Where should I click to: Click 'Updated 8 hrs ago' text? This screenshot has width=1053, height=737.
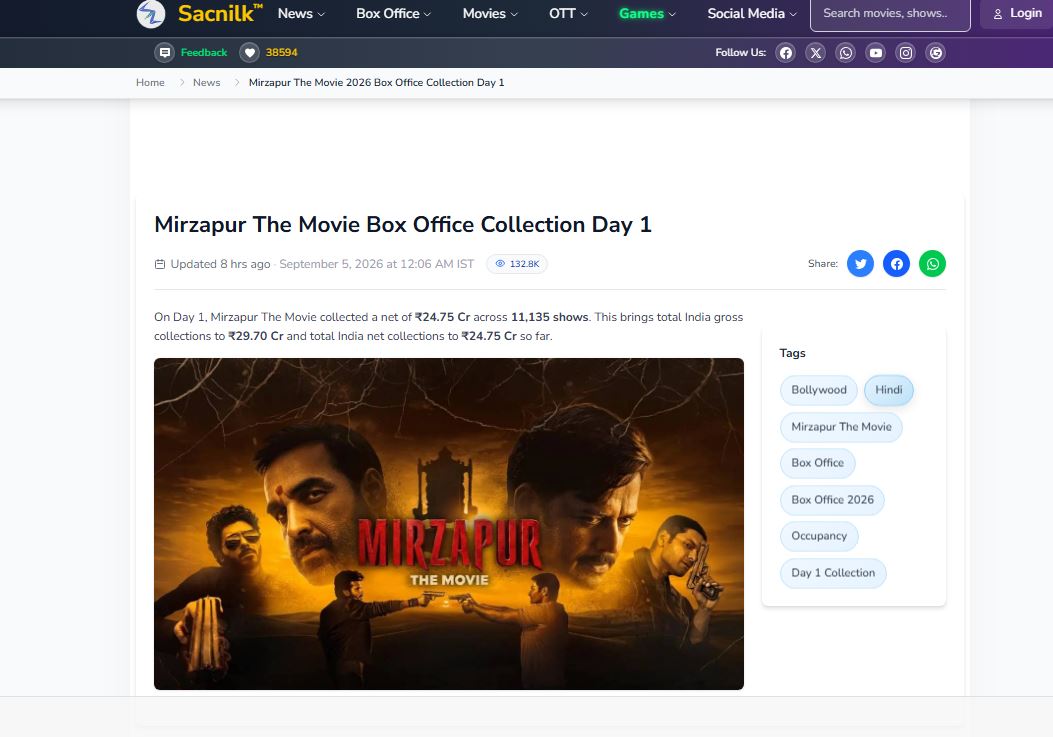(x=220, y=264)
